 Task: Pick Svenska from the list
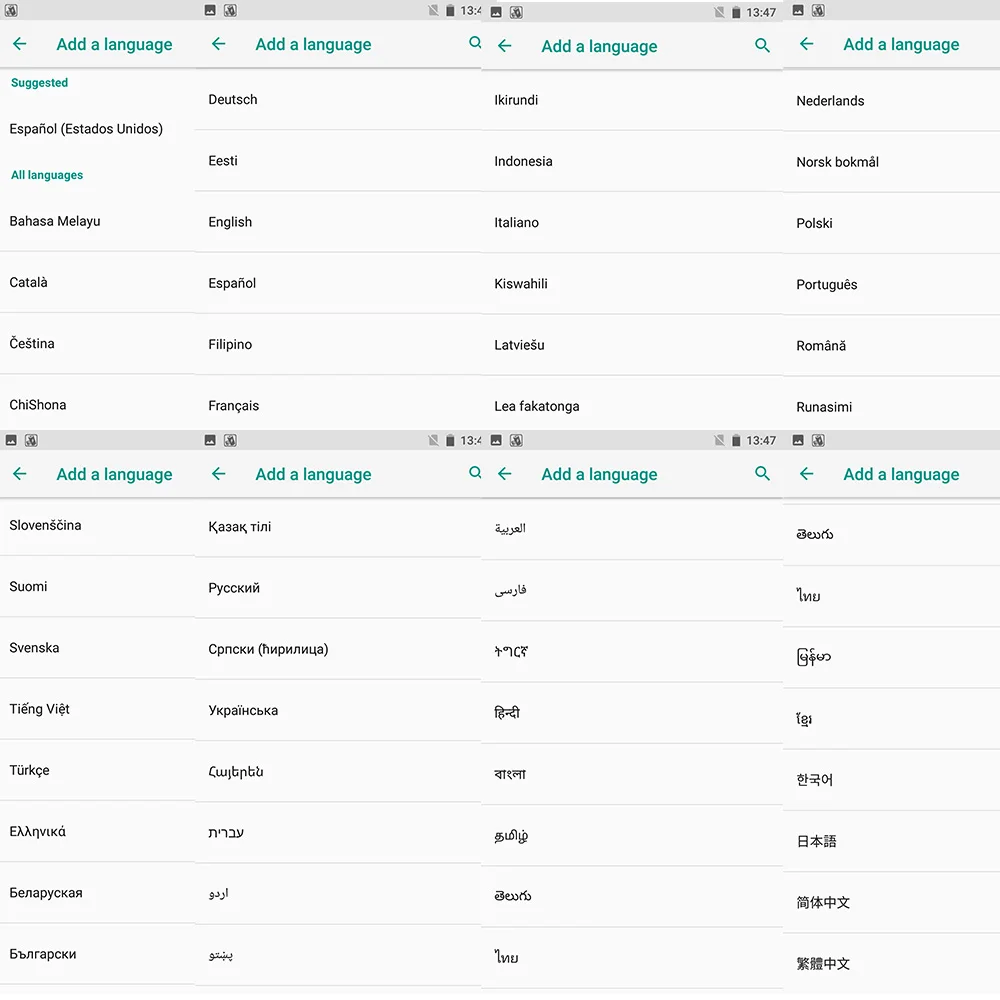coord(97,648)
